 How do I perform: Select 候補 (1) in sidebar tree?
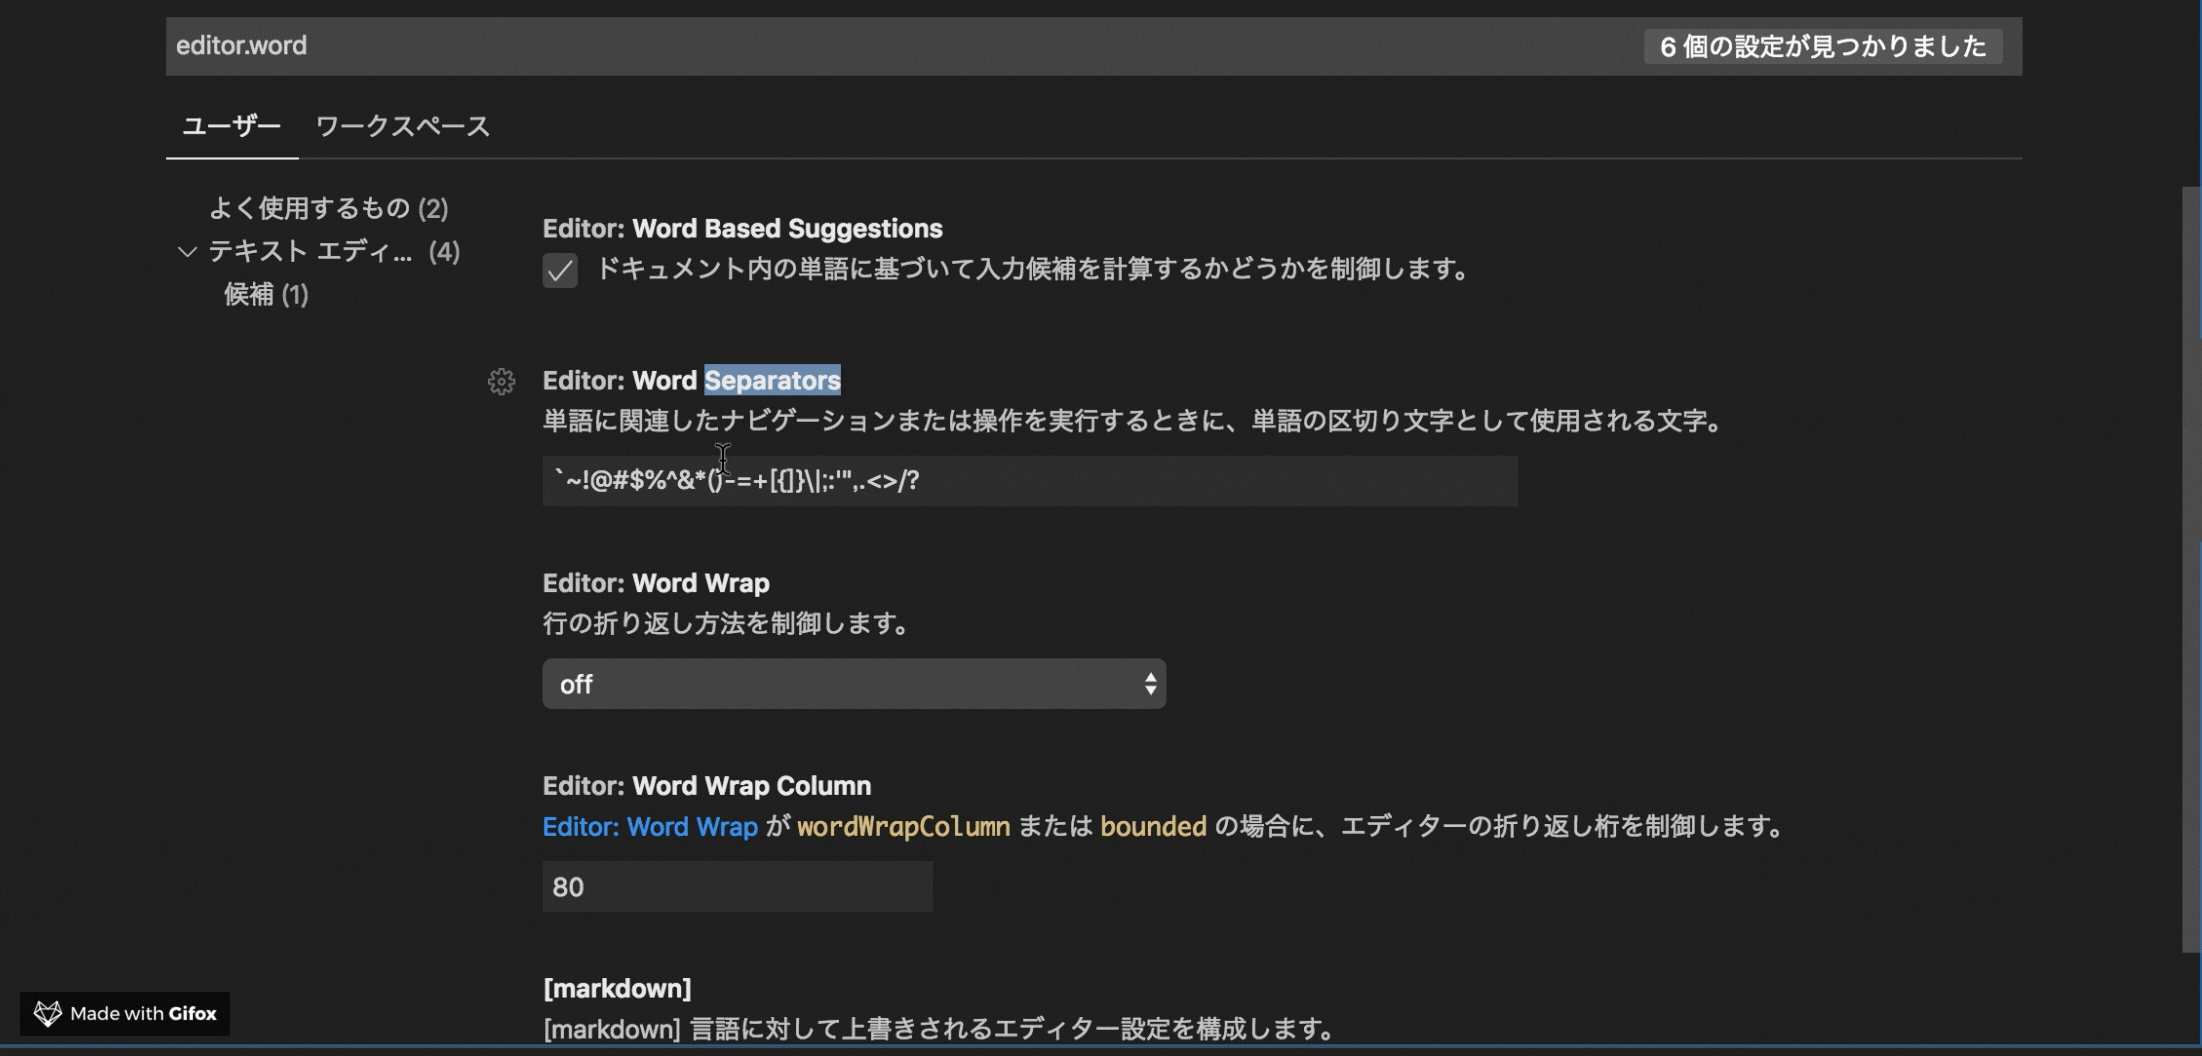[x=266, y=294]
